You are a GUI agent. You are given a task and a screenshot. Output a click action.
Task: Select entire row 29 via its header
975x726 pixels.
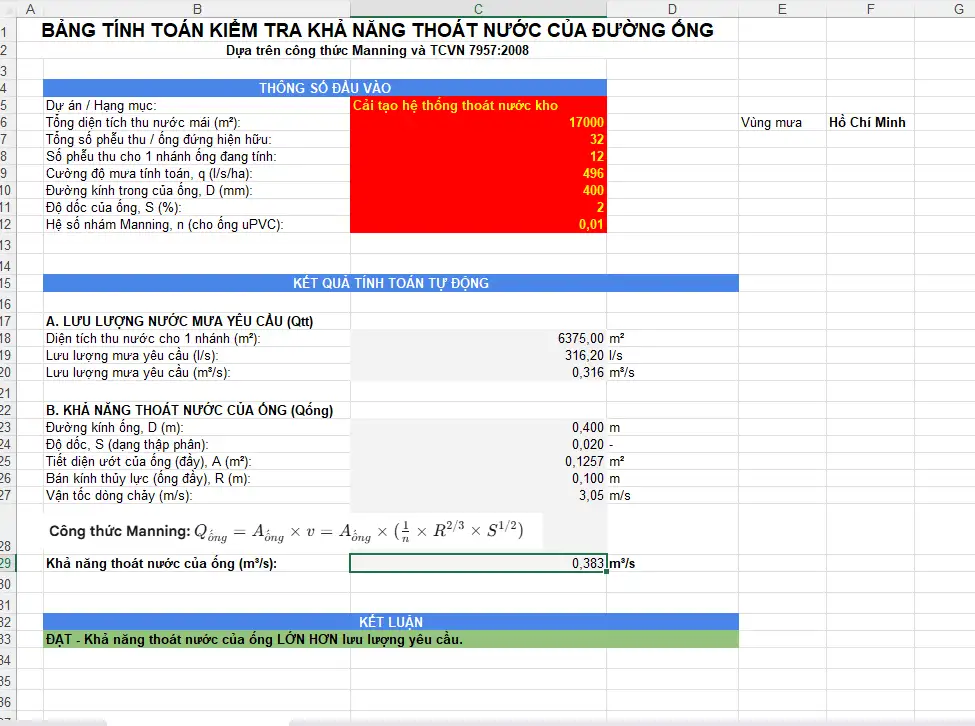pyautogui.click(x=4, y=563)
